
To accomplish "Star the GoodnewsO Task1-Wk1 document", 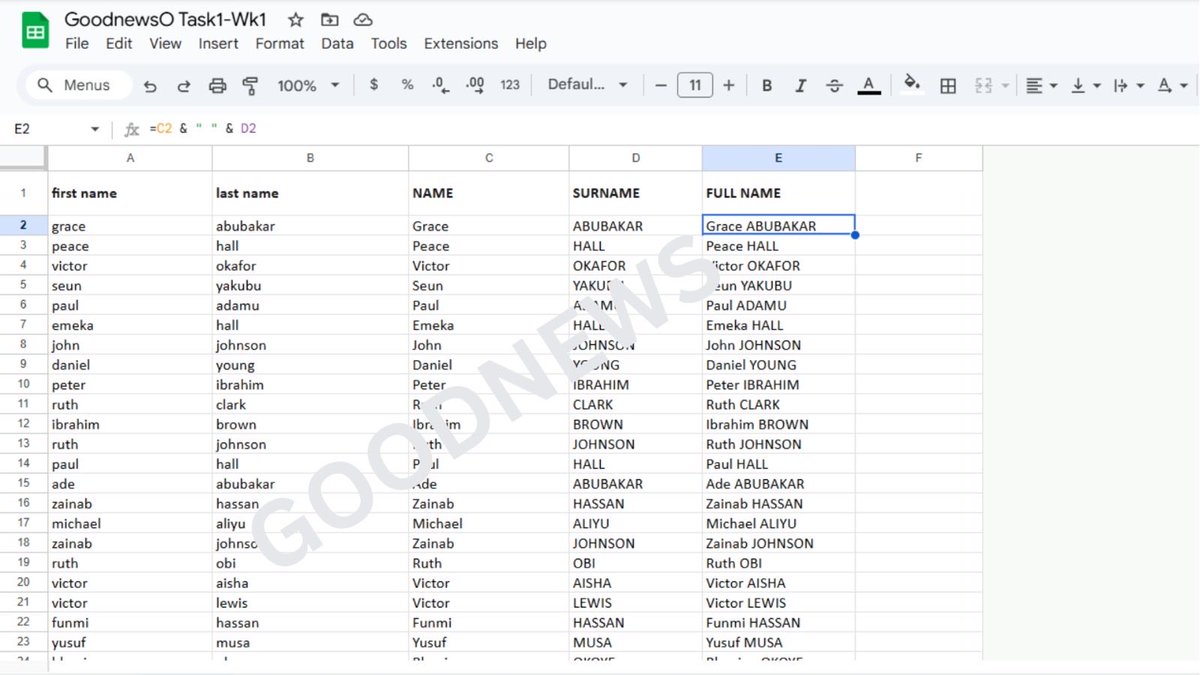I will point(296,20).
